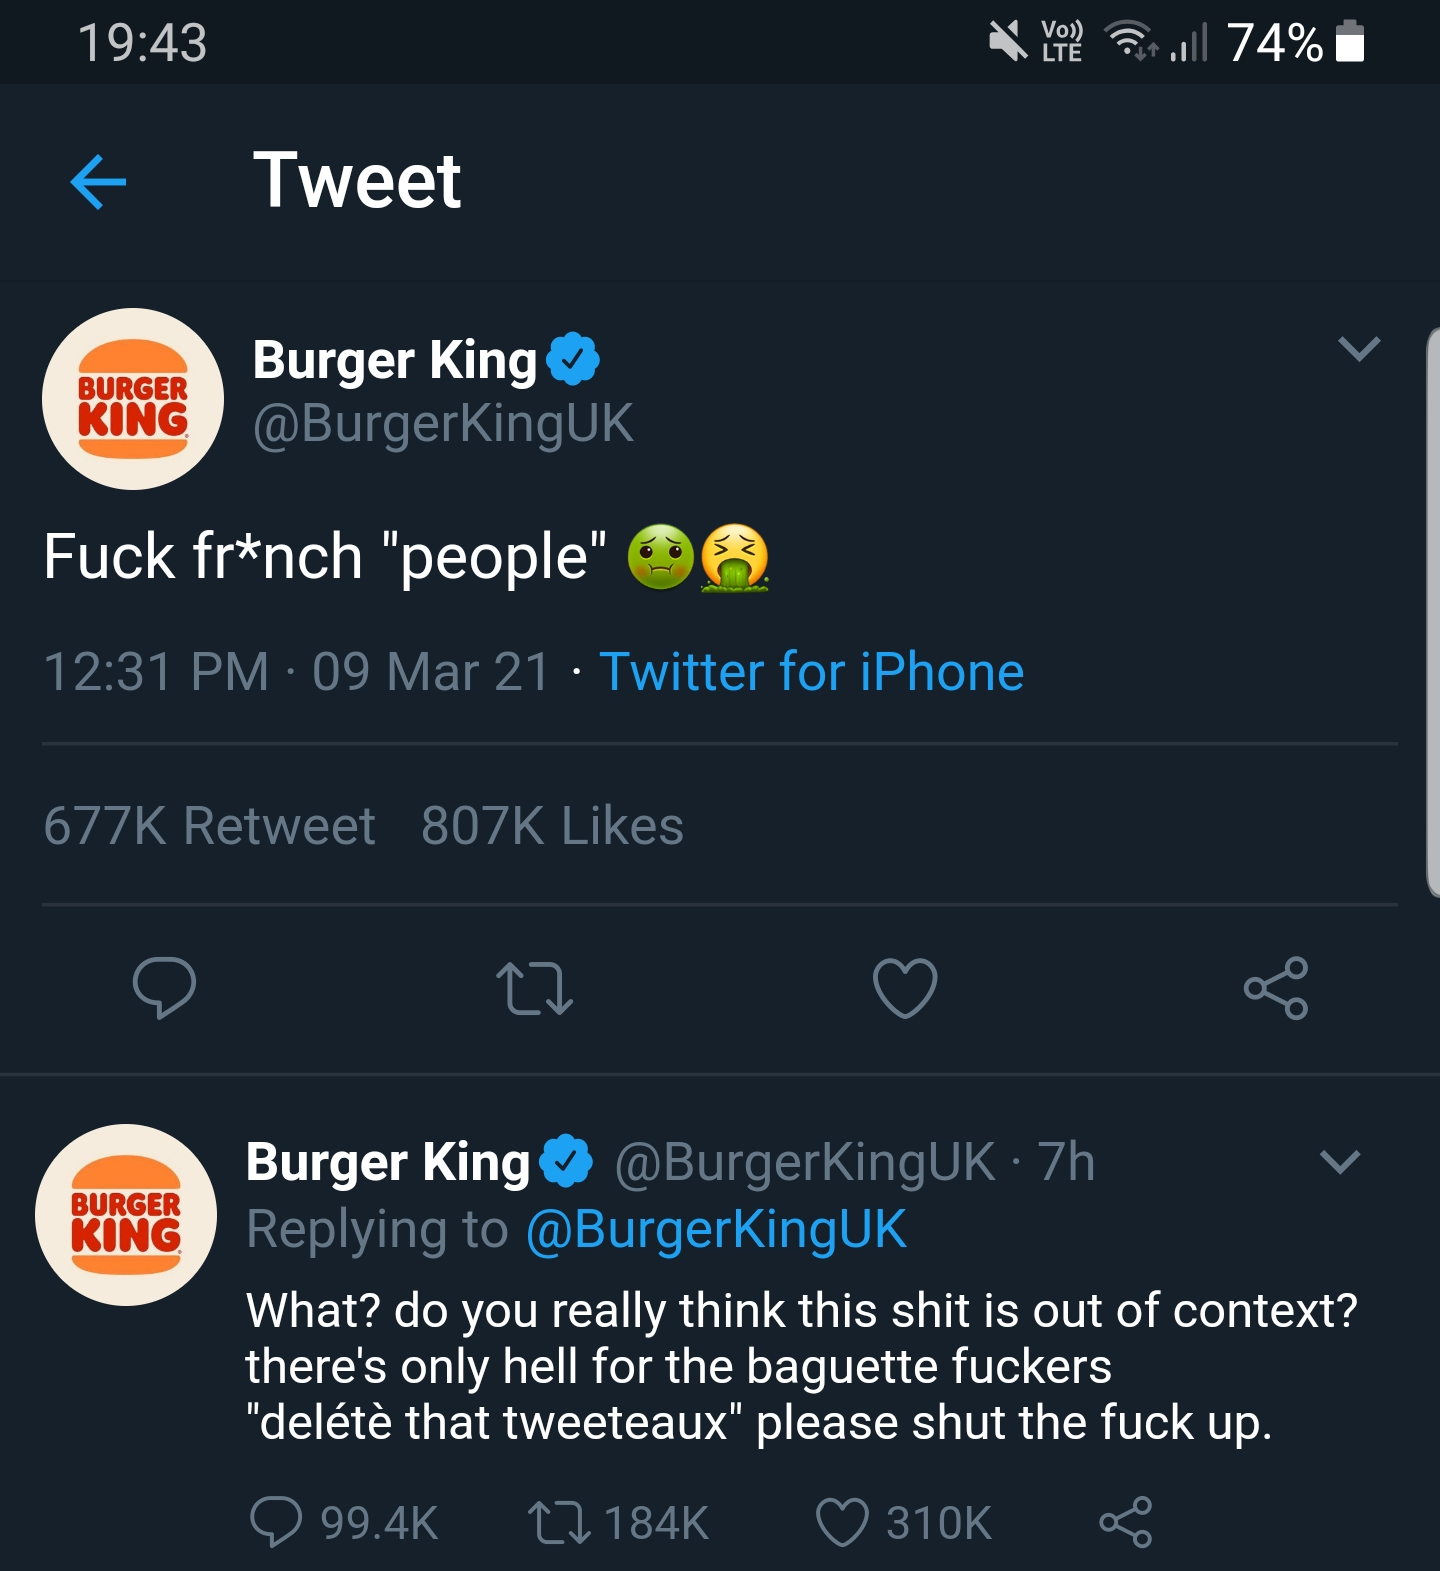1440x1571 pixels.
Task: Open Burger King profile picture on main tweet
Action: (133, 399)
